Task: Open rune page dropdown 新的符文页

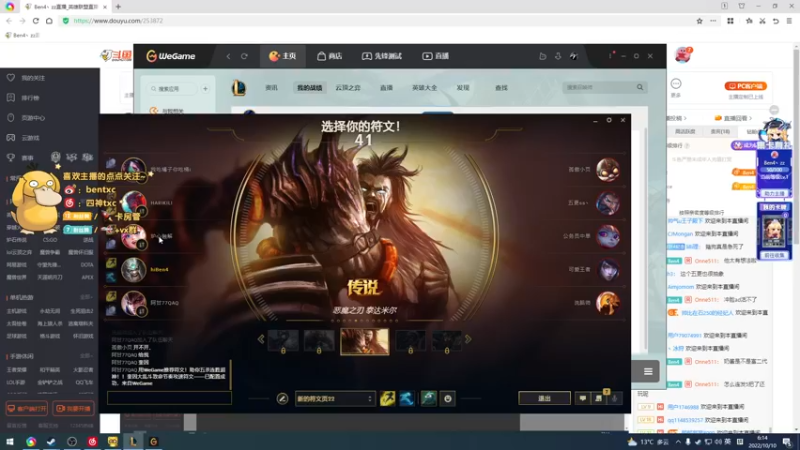Action: [335, 398]
